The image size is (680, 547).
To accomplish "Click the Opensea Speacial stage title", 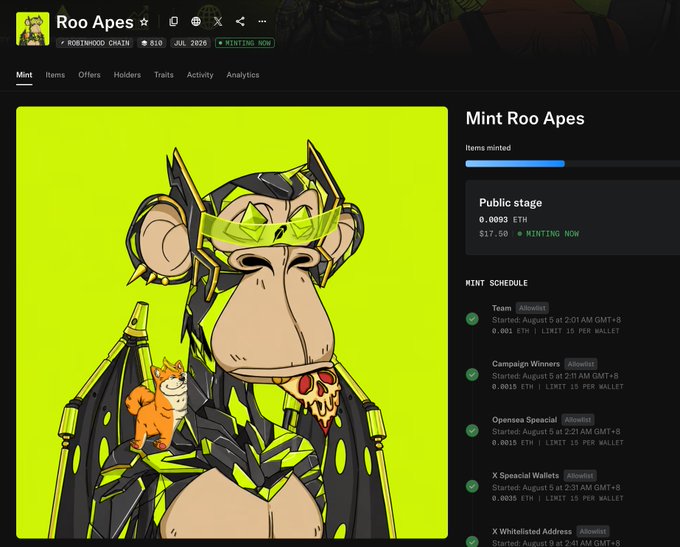I will tap(524, 420).
